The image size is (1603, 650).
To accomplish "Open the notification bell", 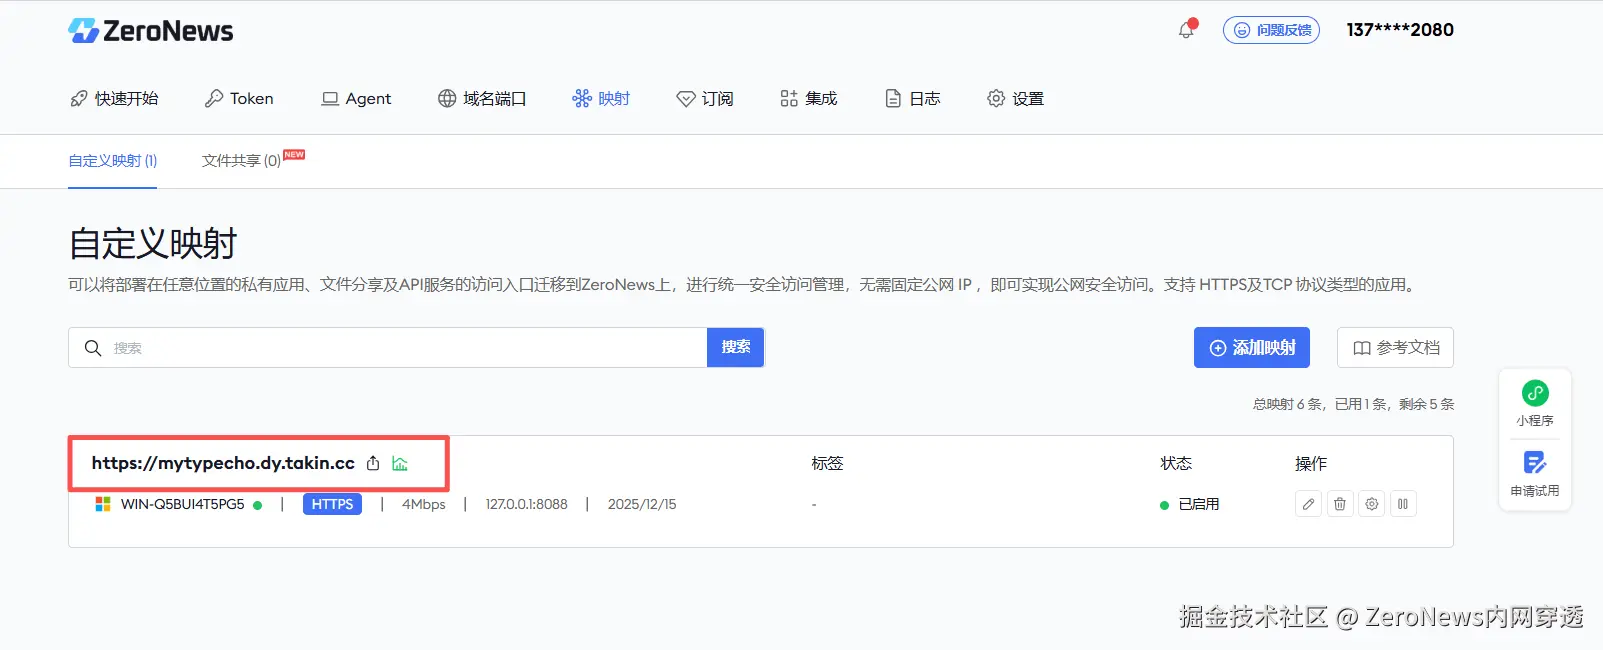I will tap(1186, 30).
